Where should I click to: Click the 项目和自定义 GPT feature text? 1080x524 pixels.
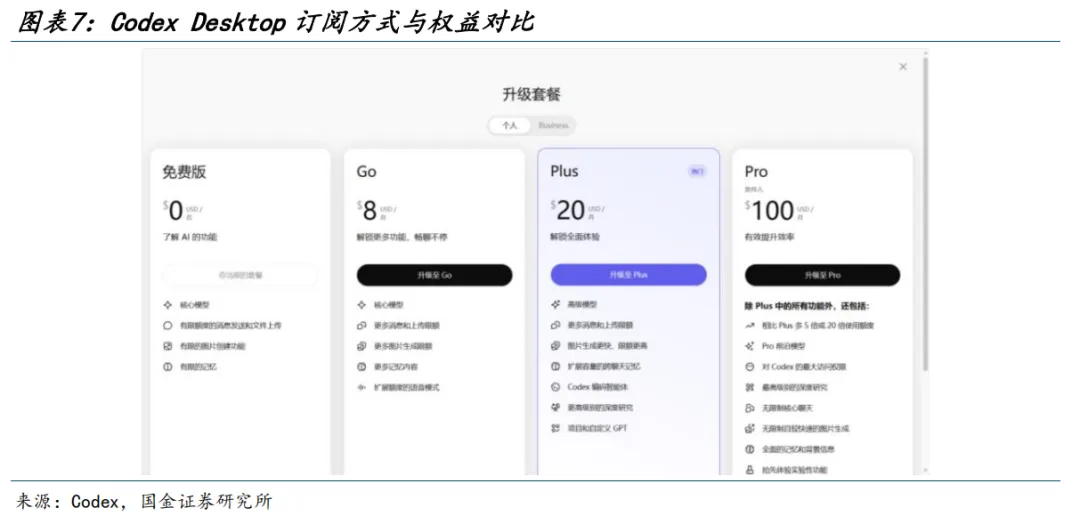(597, 428)
